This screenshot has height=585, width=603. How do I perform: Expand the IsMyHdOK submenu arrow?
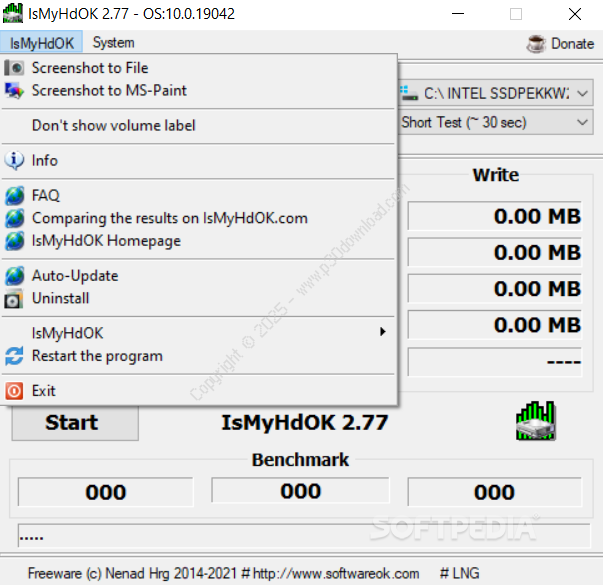tap(382, 333)
